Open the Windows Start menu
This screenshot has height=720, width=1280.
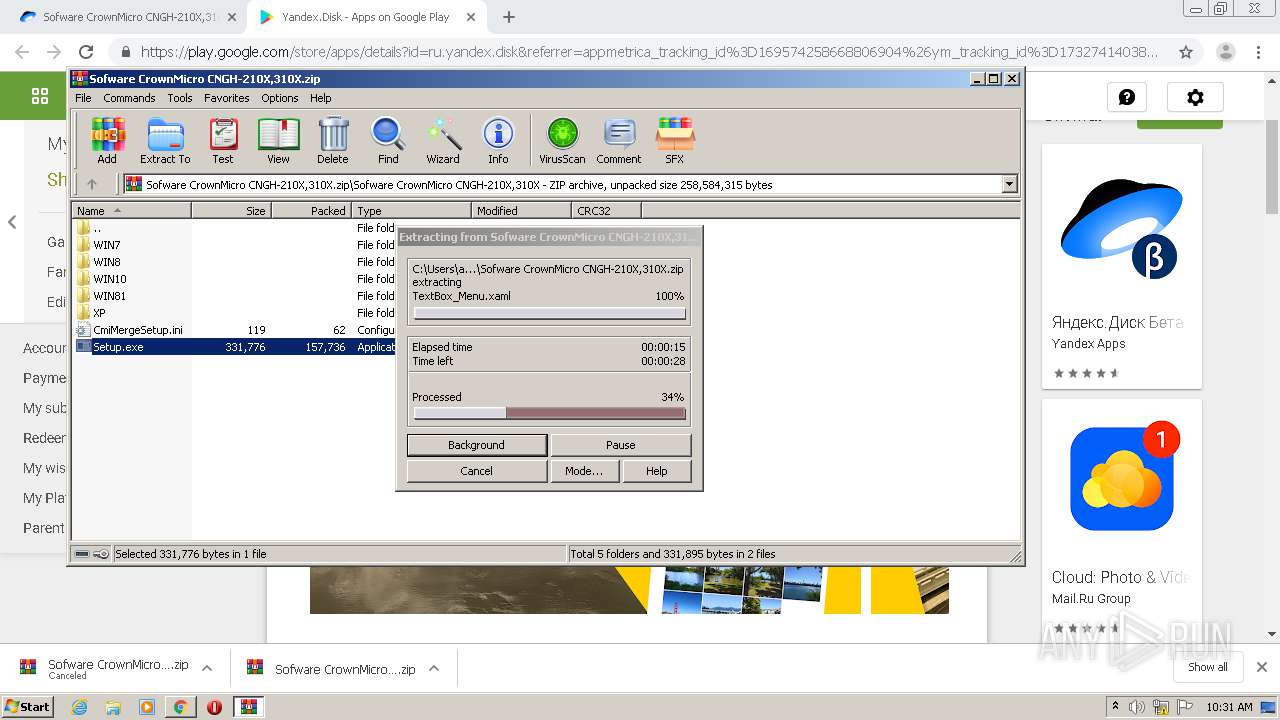tap(27, 706)
